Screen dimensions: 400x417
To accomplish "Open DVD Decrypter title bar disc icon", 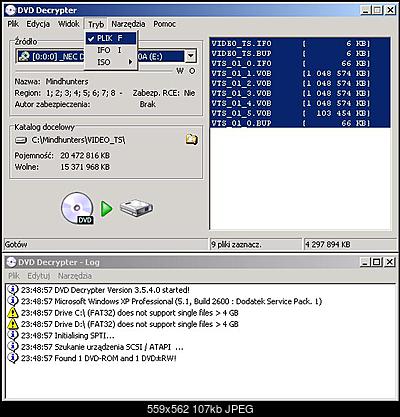I will (10, 10).
